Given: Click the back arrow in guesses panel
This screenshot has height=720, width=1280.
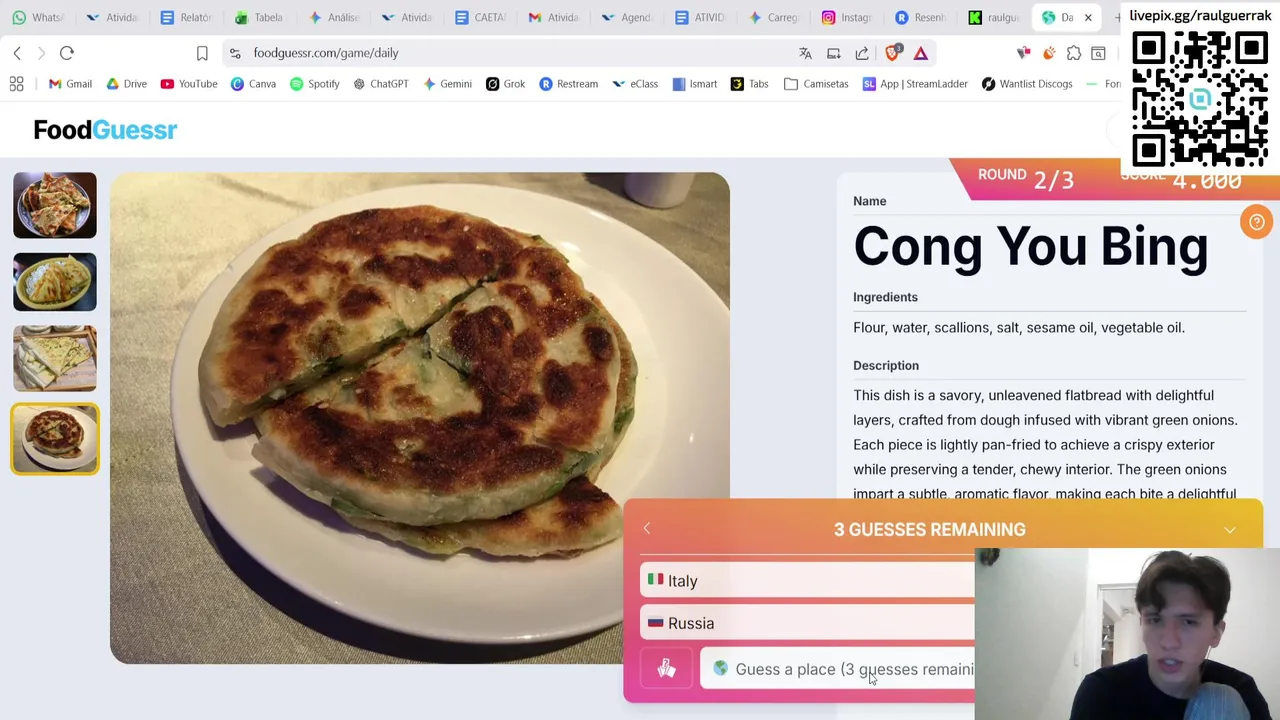Looking at the screenshot, I should pyautogui.click(x=646, y=529).
